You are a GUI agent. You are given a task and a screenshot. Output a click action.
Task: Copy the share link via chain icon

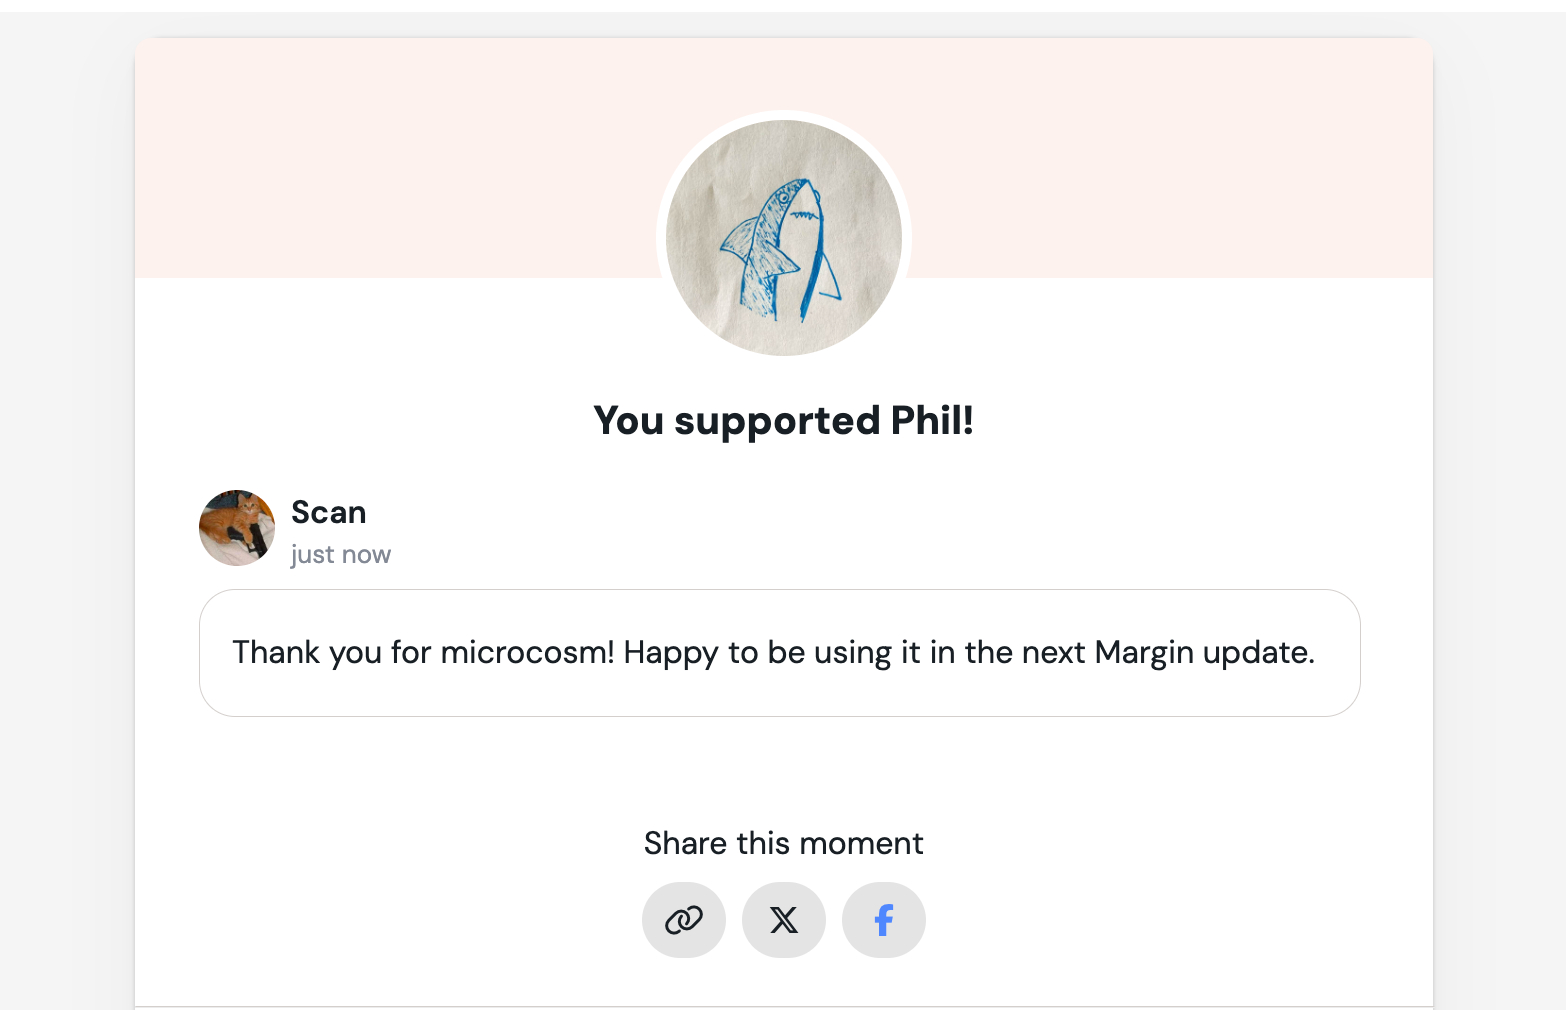pyautogui.click(x=684, y=920)
